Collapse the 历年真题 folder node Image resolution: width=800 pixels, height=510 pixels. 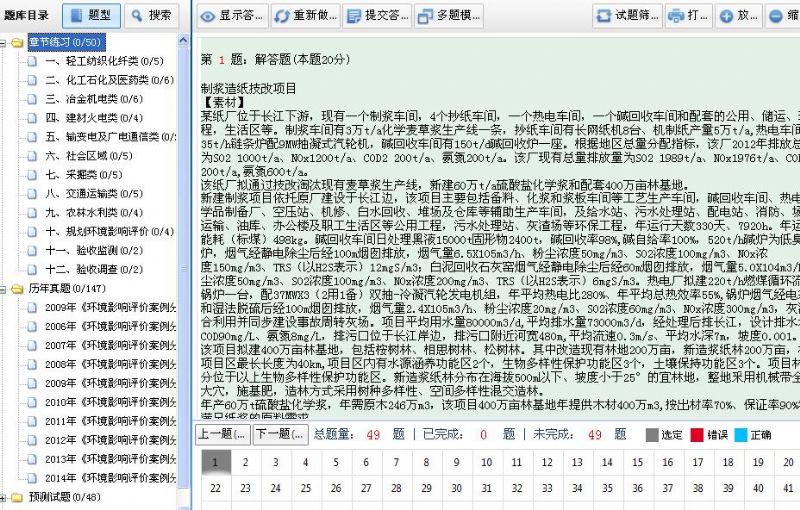tap(6, 288)
